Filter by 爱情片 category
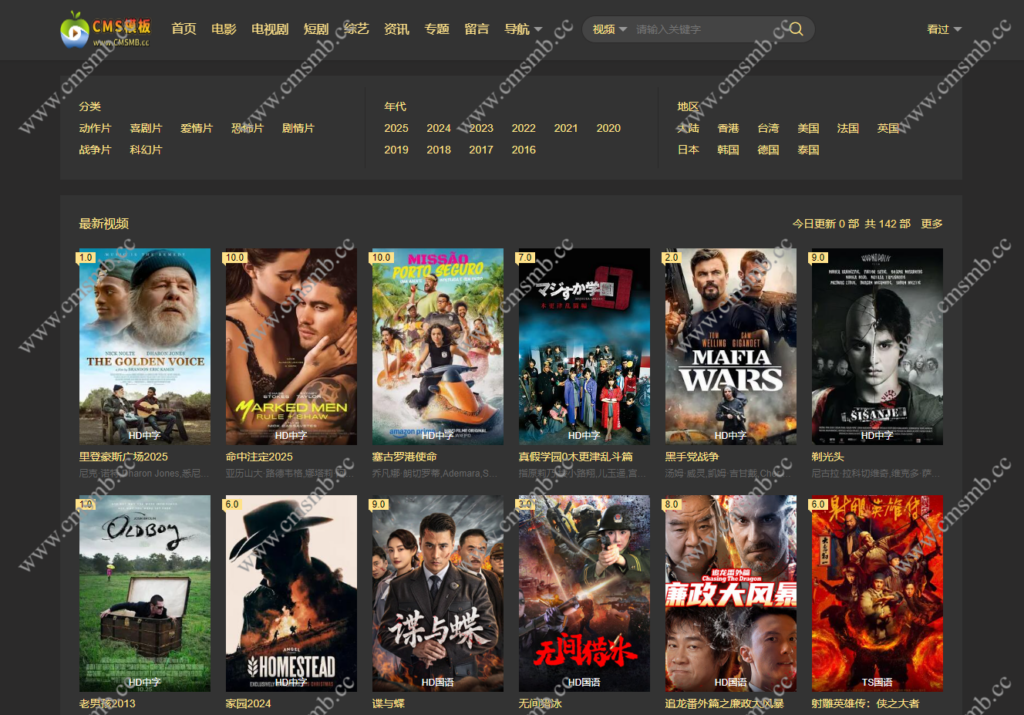The height and width of the screenshot is (715, 1024). click(x=197, y=128)
